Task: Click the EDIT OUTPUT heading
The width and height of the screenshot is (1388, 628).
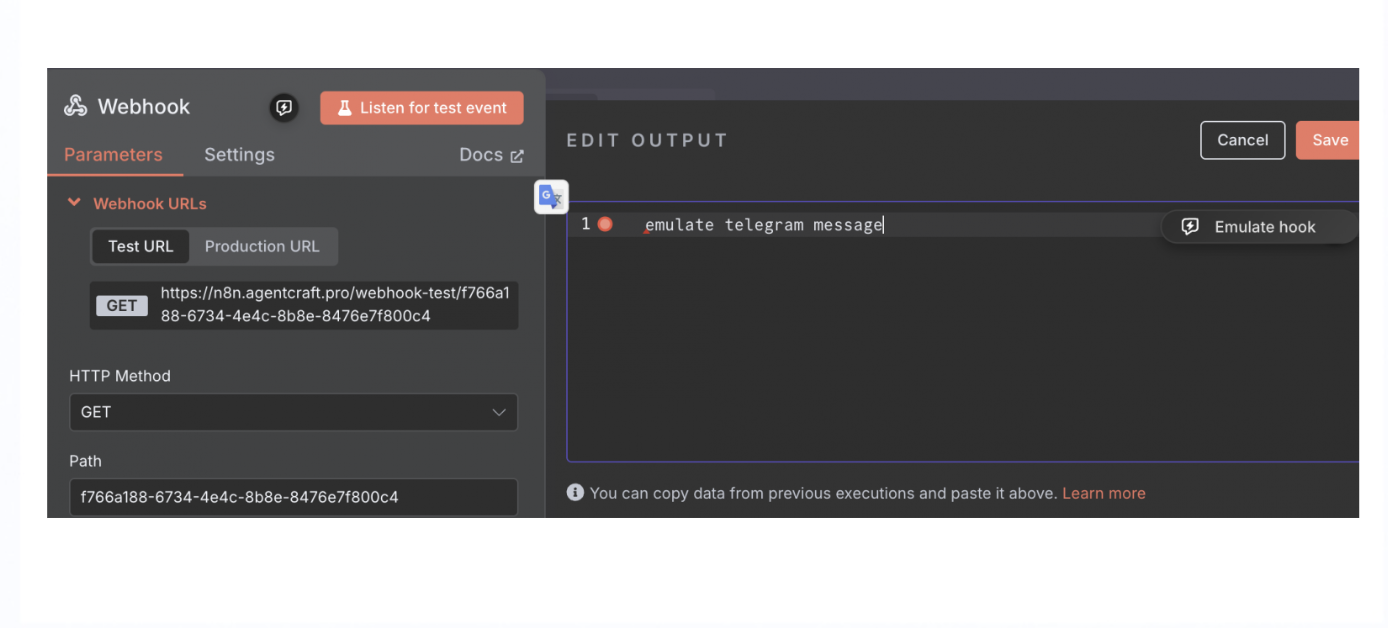Action: click(x=647, y=140)
